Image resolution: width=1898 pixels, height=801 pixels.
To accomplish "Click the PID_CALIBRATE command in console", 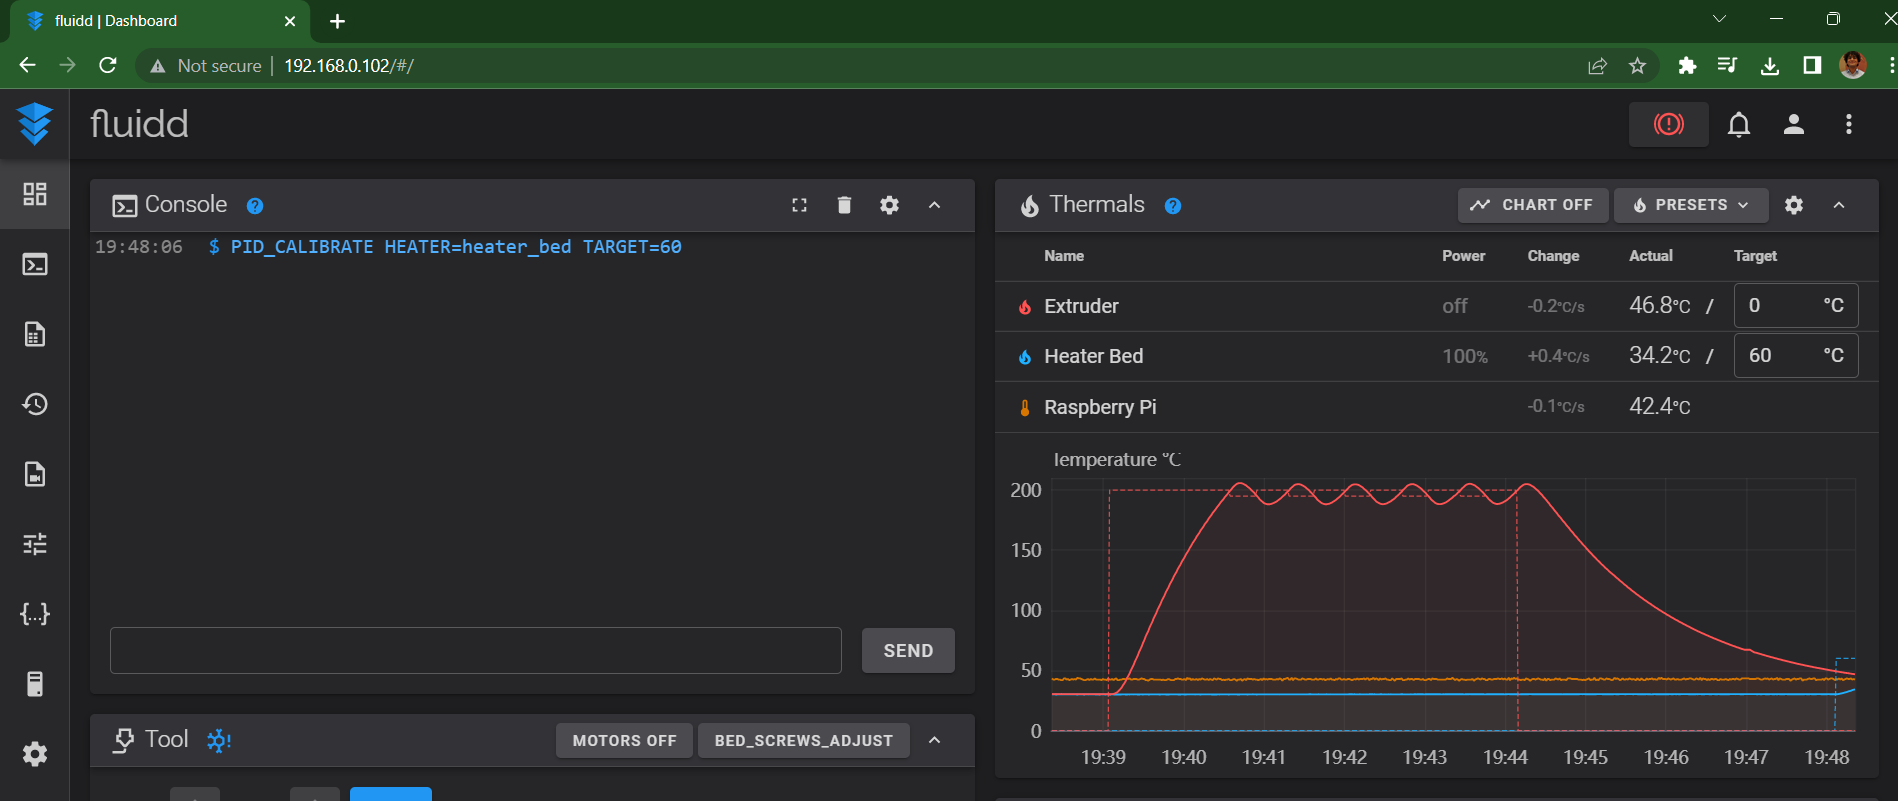I will coord(456,247).
